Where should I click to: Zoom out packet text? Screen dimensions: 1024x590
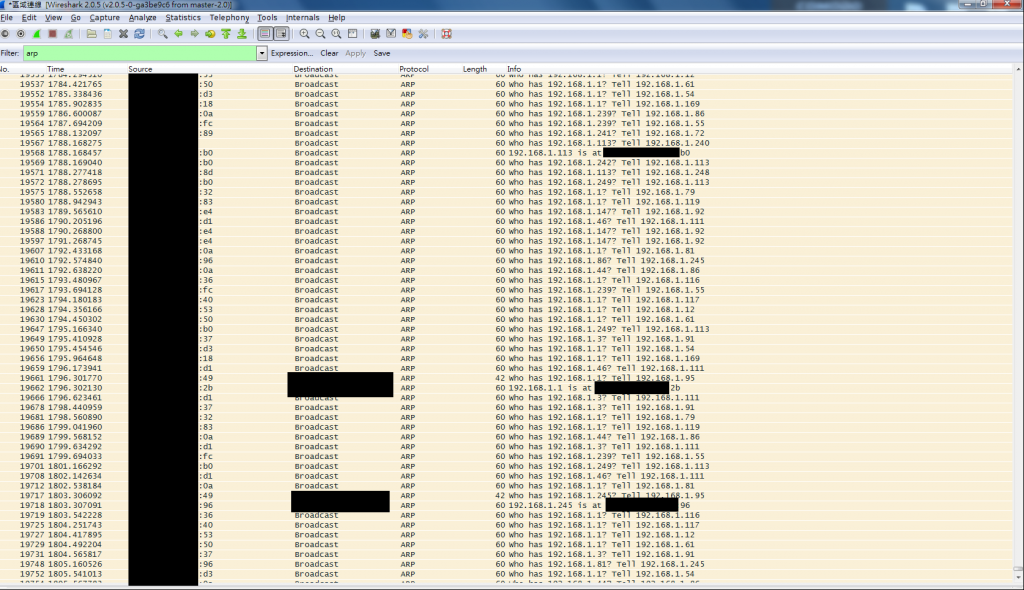click(x=320, y=34)
